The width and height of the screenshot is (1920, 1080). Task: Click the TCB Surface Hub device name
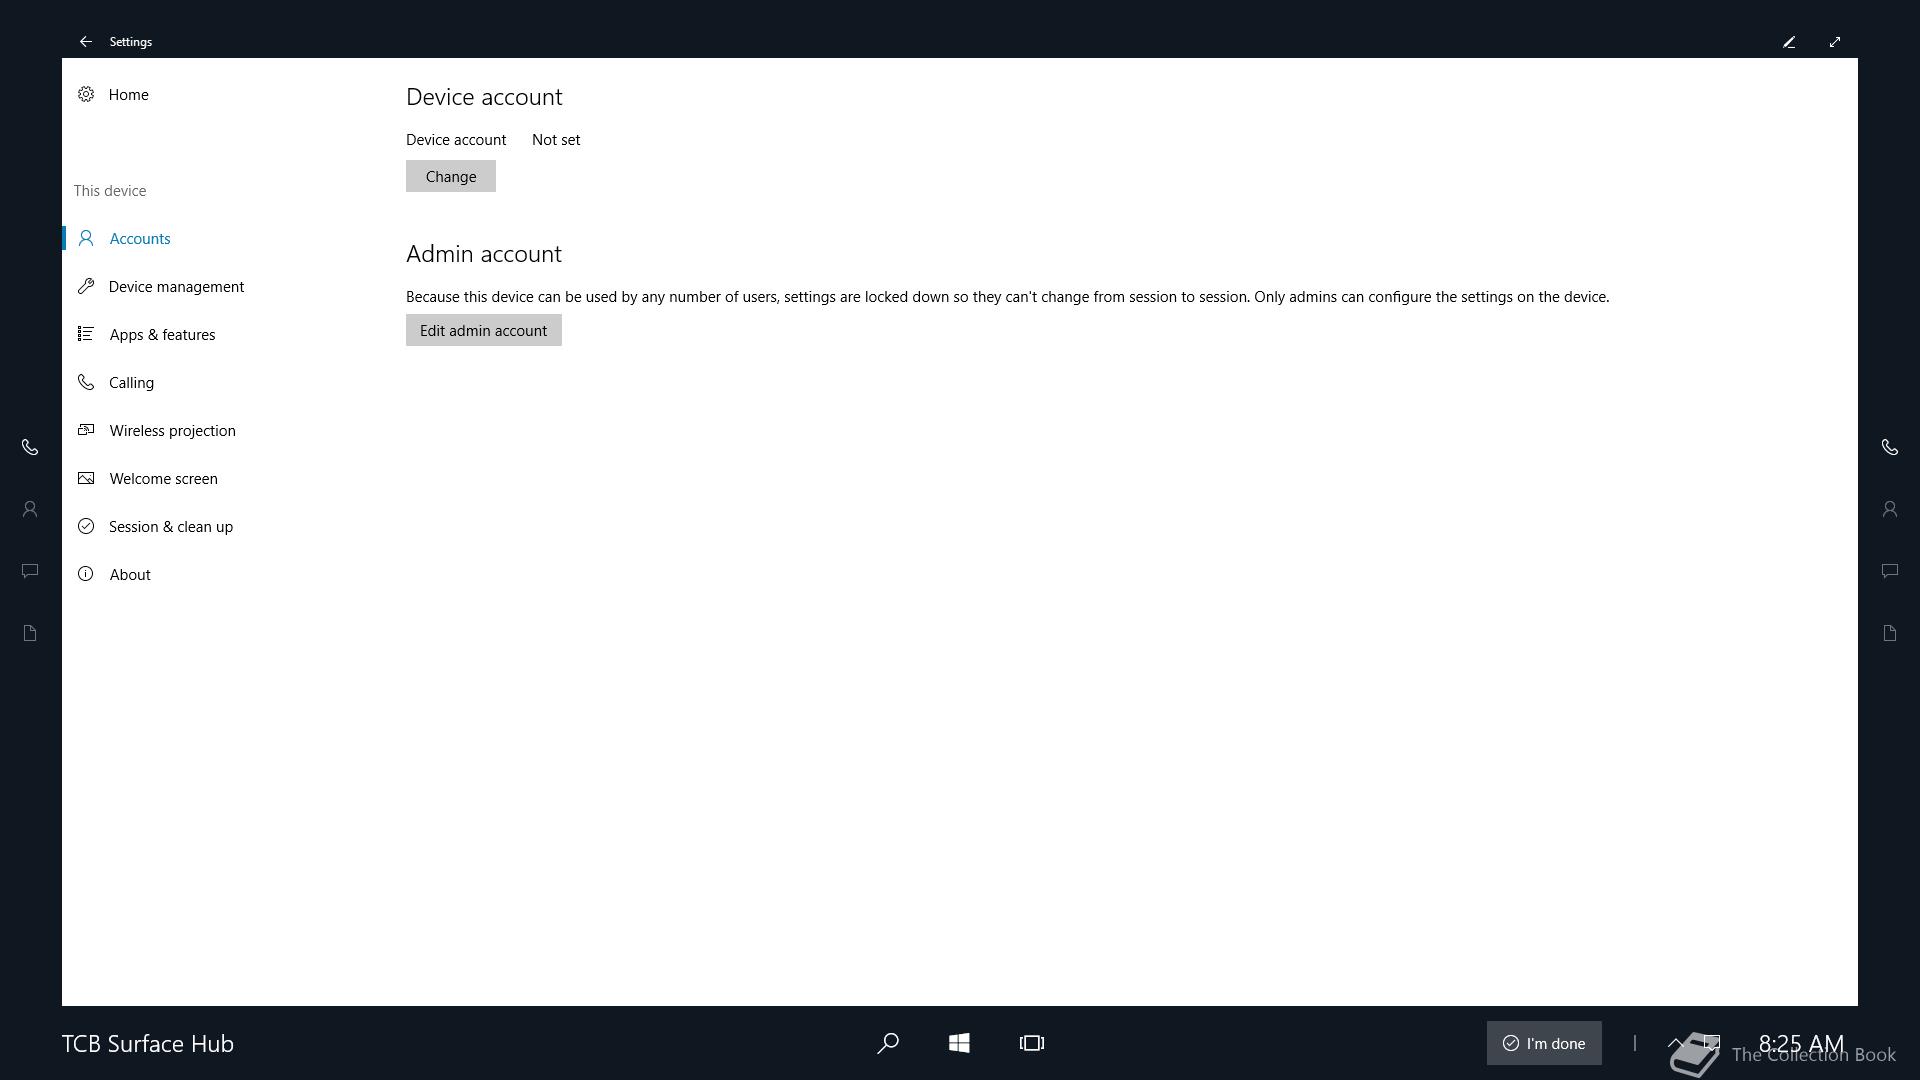click(x=148, y=1044)
